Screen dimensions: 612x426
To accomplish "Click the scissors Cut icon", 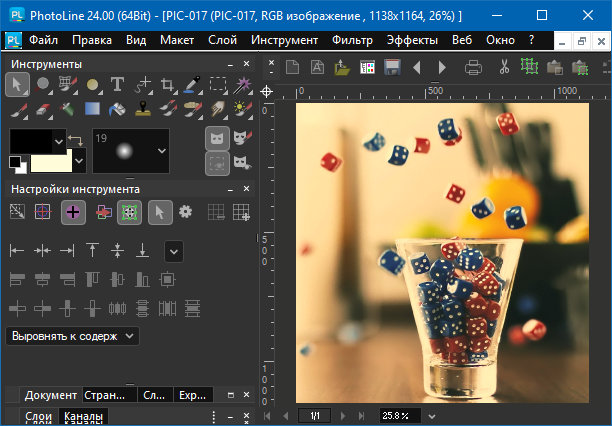I will click(x=504, y=67).
